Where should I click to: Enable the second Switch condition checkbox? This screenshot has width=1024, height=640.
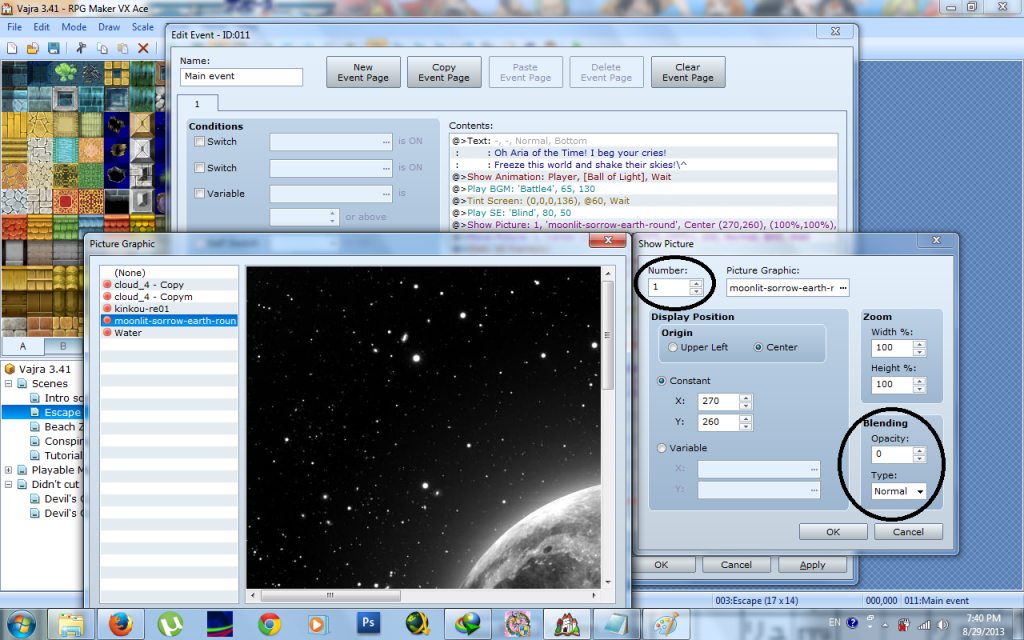pos(200,167)
